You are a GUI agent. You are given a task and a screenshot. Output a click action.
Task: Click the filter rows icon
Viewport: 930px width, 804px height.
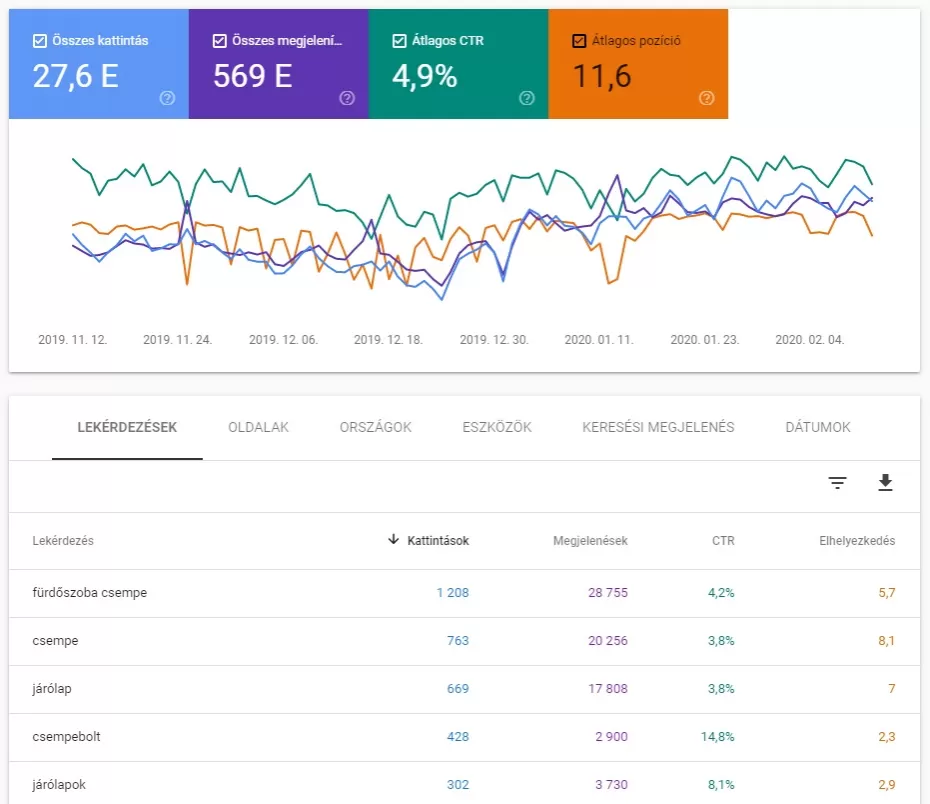point(837,483)
